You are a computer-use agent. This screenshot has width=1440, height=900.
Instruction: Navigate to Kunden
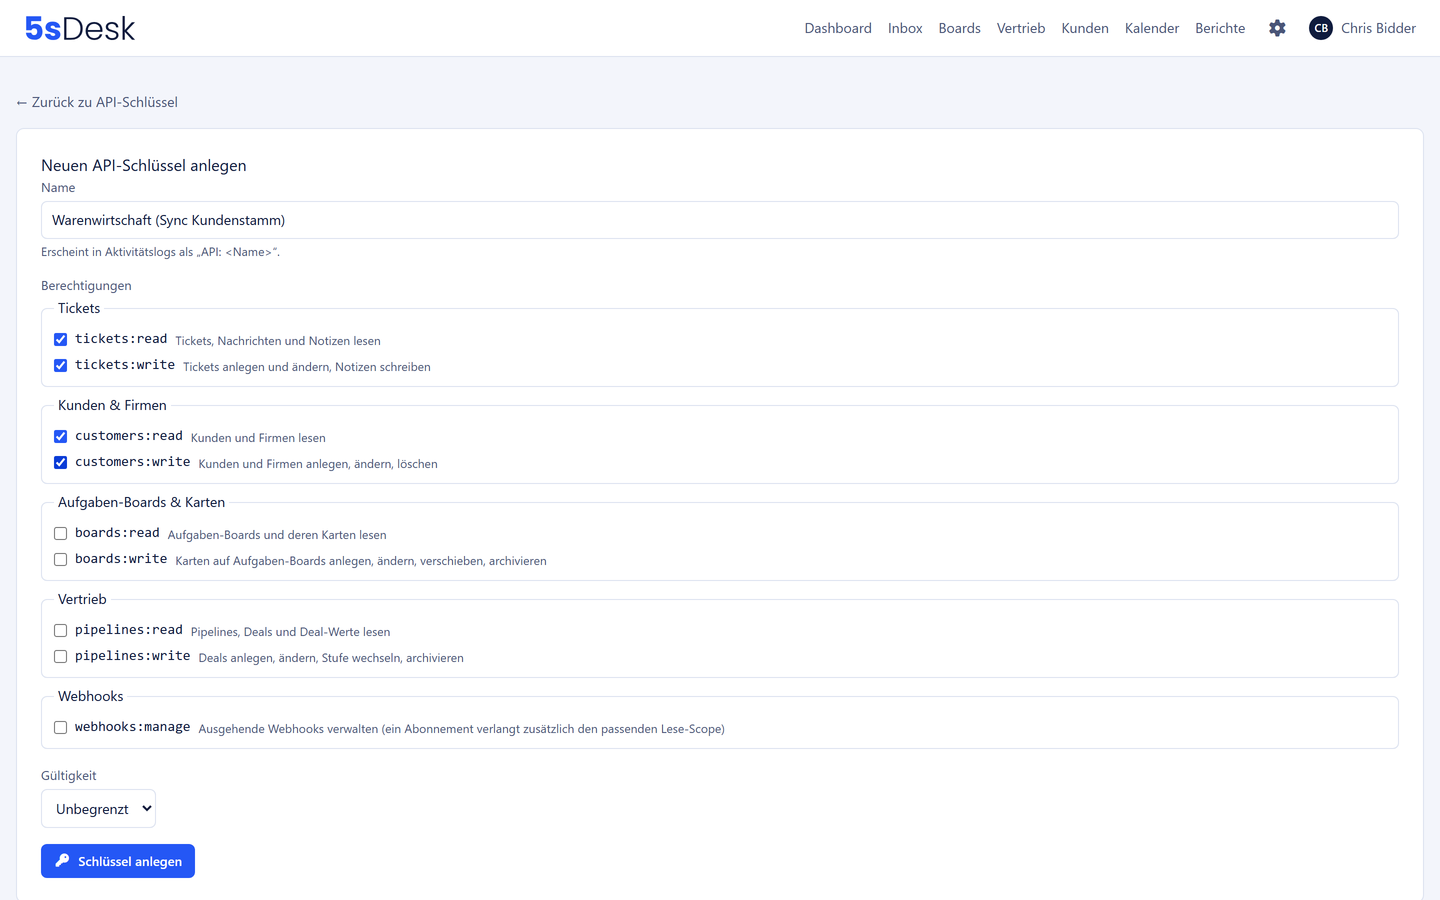pyautogui.click(x=1085, y=28)
